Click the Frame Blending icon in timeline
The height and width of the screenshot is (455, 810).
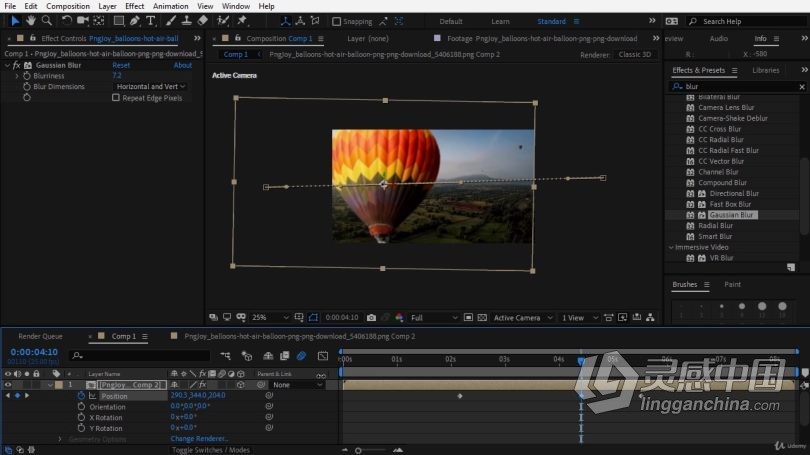coord(285,356)
